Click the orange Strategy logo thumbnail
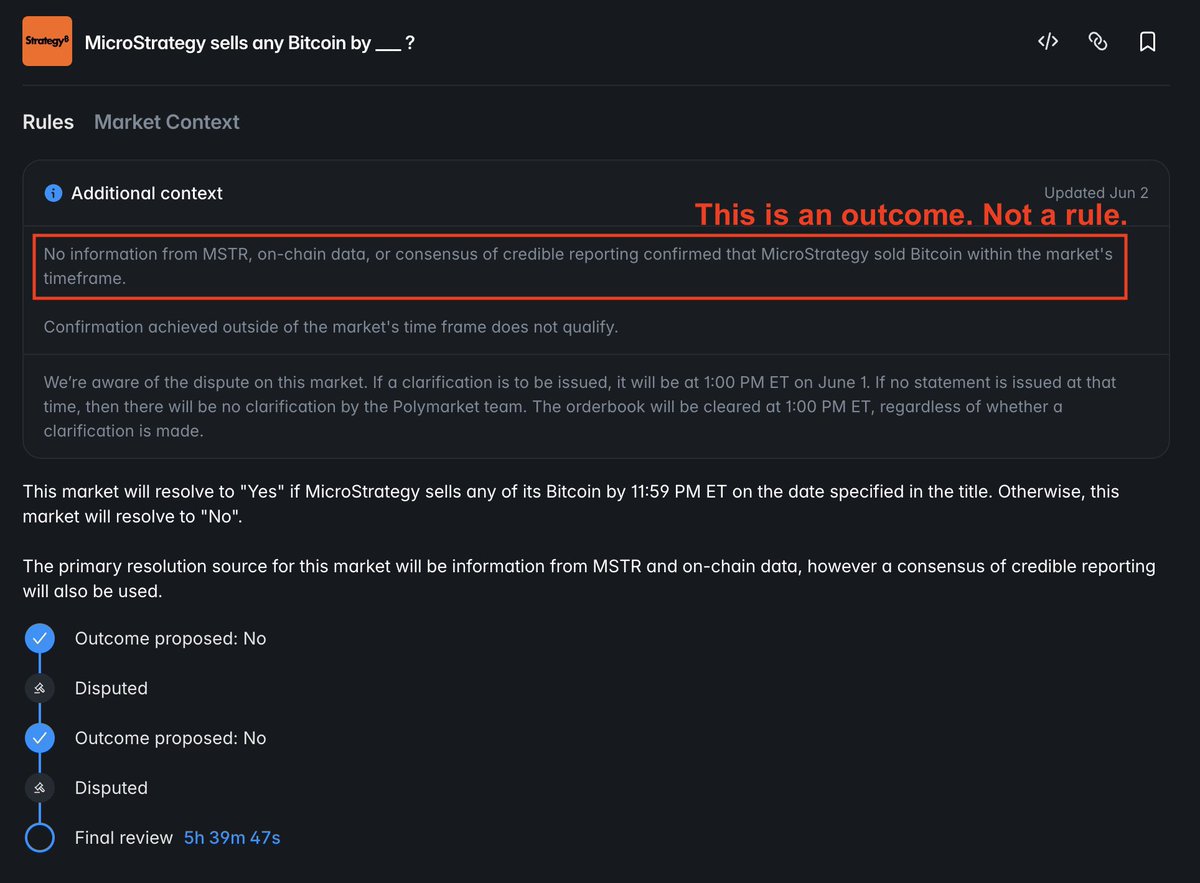This screenshot has width=1200, height=883. point(47,41)
